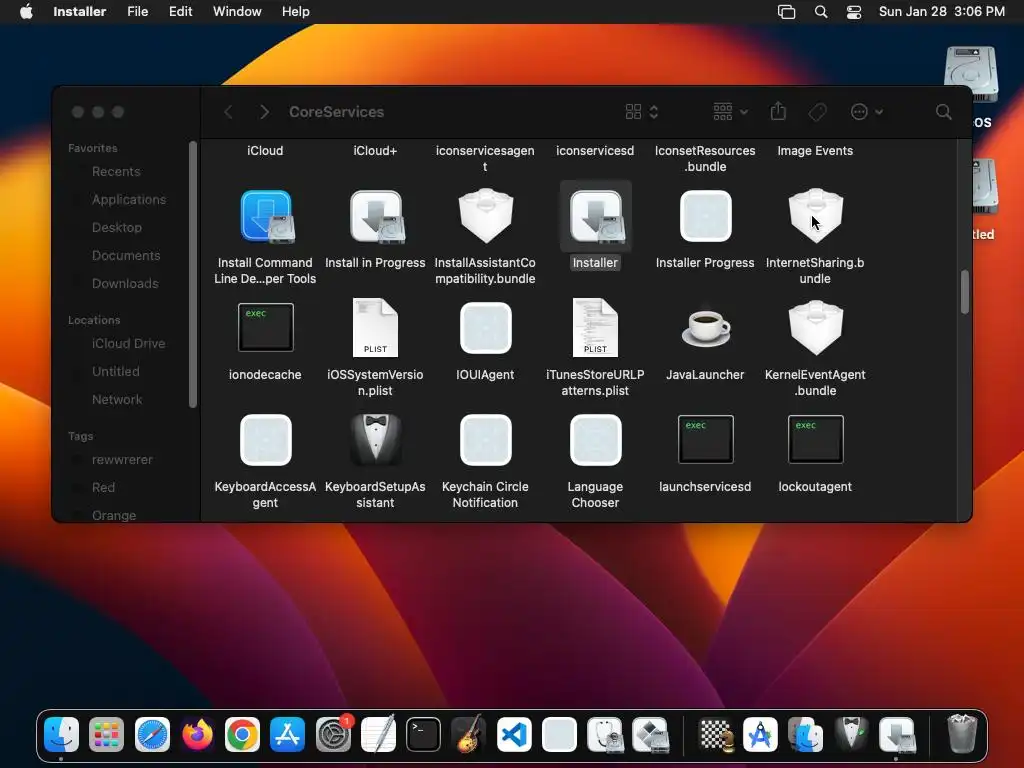The image size is (1024, 768).
Task: Open the Installer application menu
Action: tap(80, 12)
